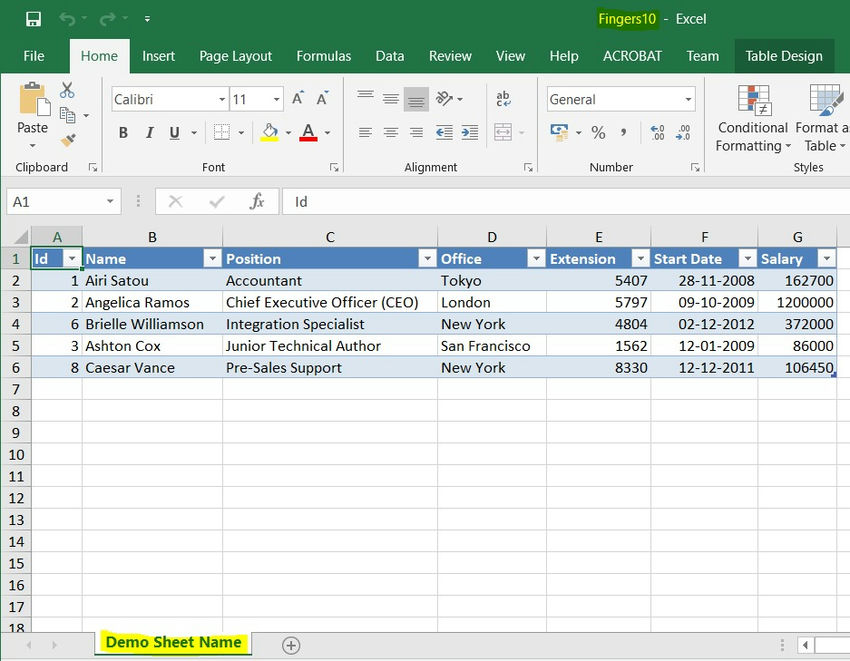Open the Formulas ribbon tab
This screenshot has height=661, width=850.
323,56
